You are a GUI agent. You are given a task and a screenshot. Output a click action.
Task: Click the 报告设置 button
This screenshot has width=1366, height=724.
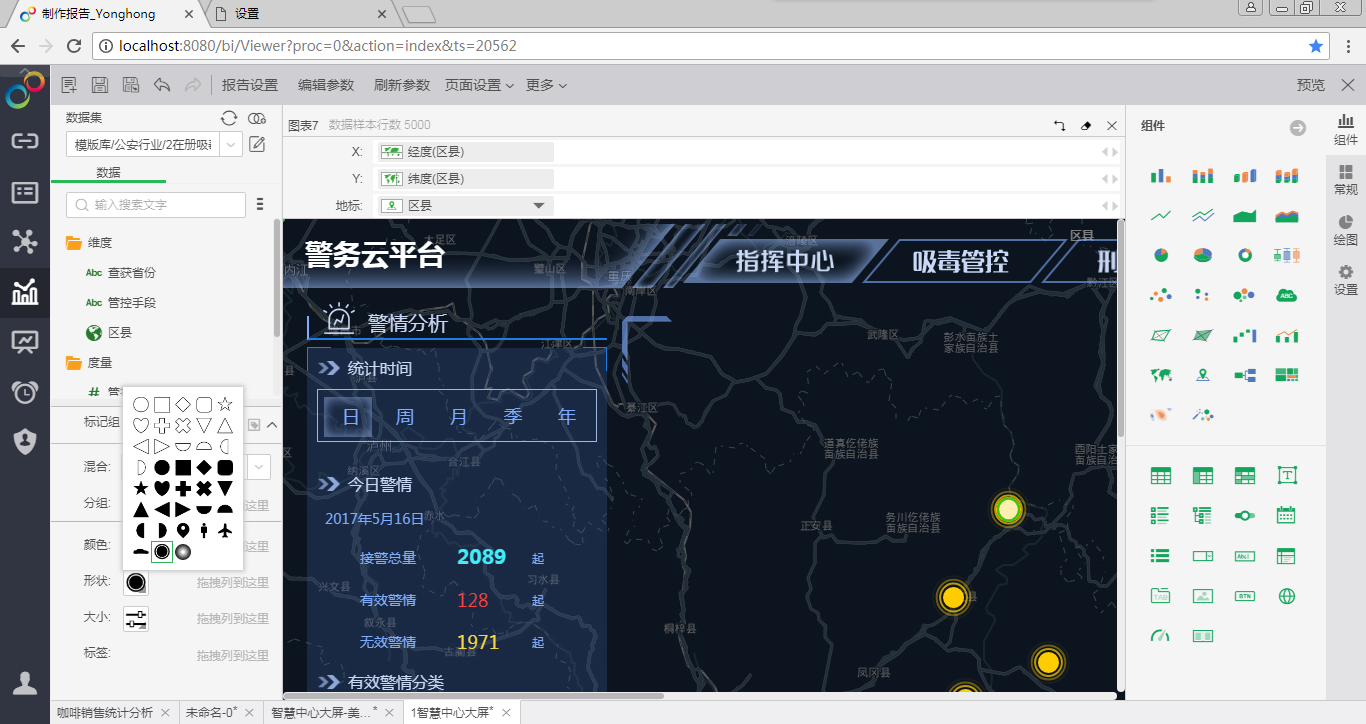tap(250, 85)
